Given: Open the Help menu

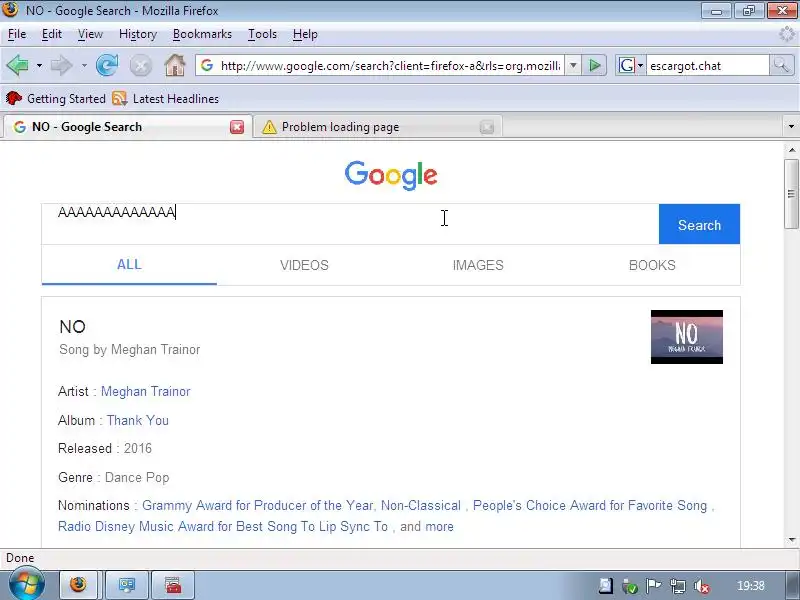Looking at the screenshot, I should pyautogui.click(x=305, y=34).
